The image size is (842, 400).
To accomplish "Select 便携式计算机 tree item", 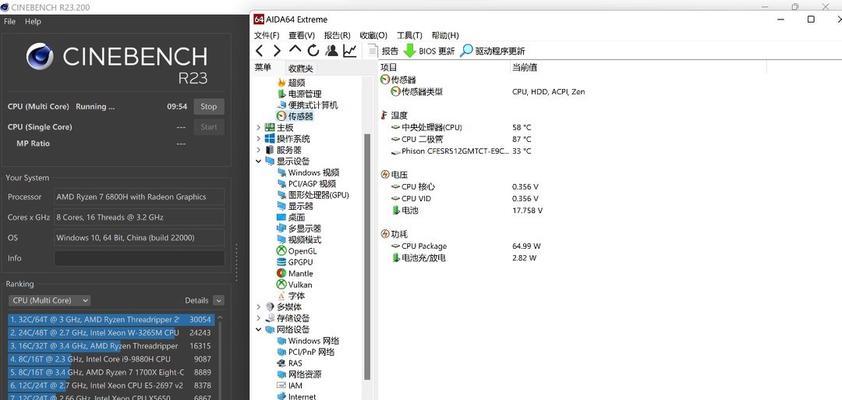I will point(307,105).
